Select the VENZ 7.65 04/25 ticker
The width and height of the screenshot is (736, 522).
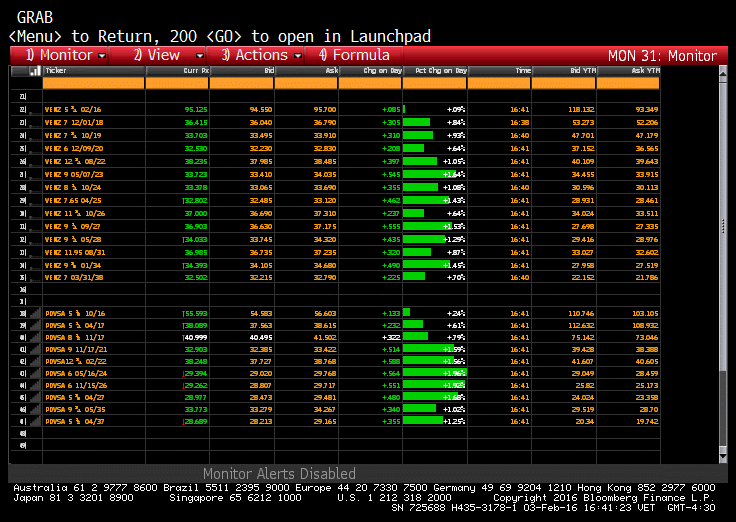pos(73,200)
